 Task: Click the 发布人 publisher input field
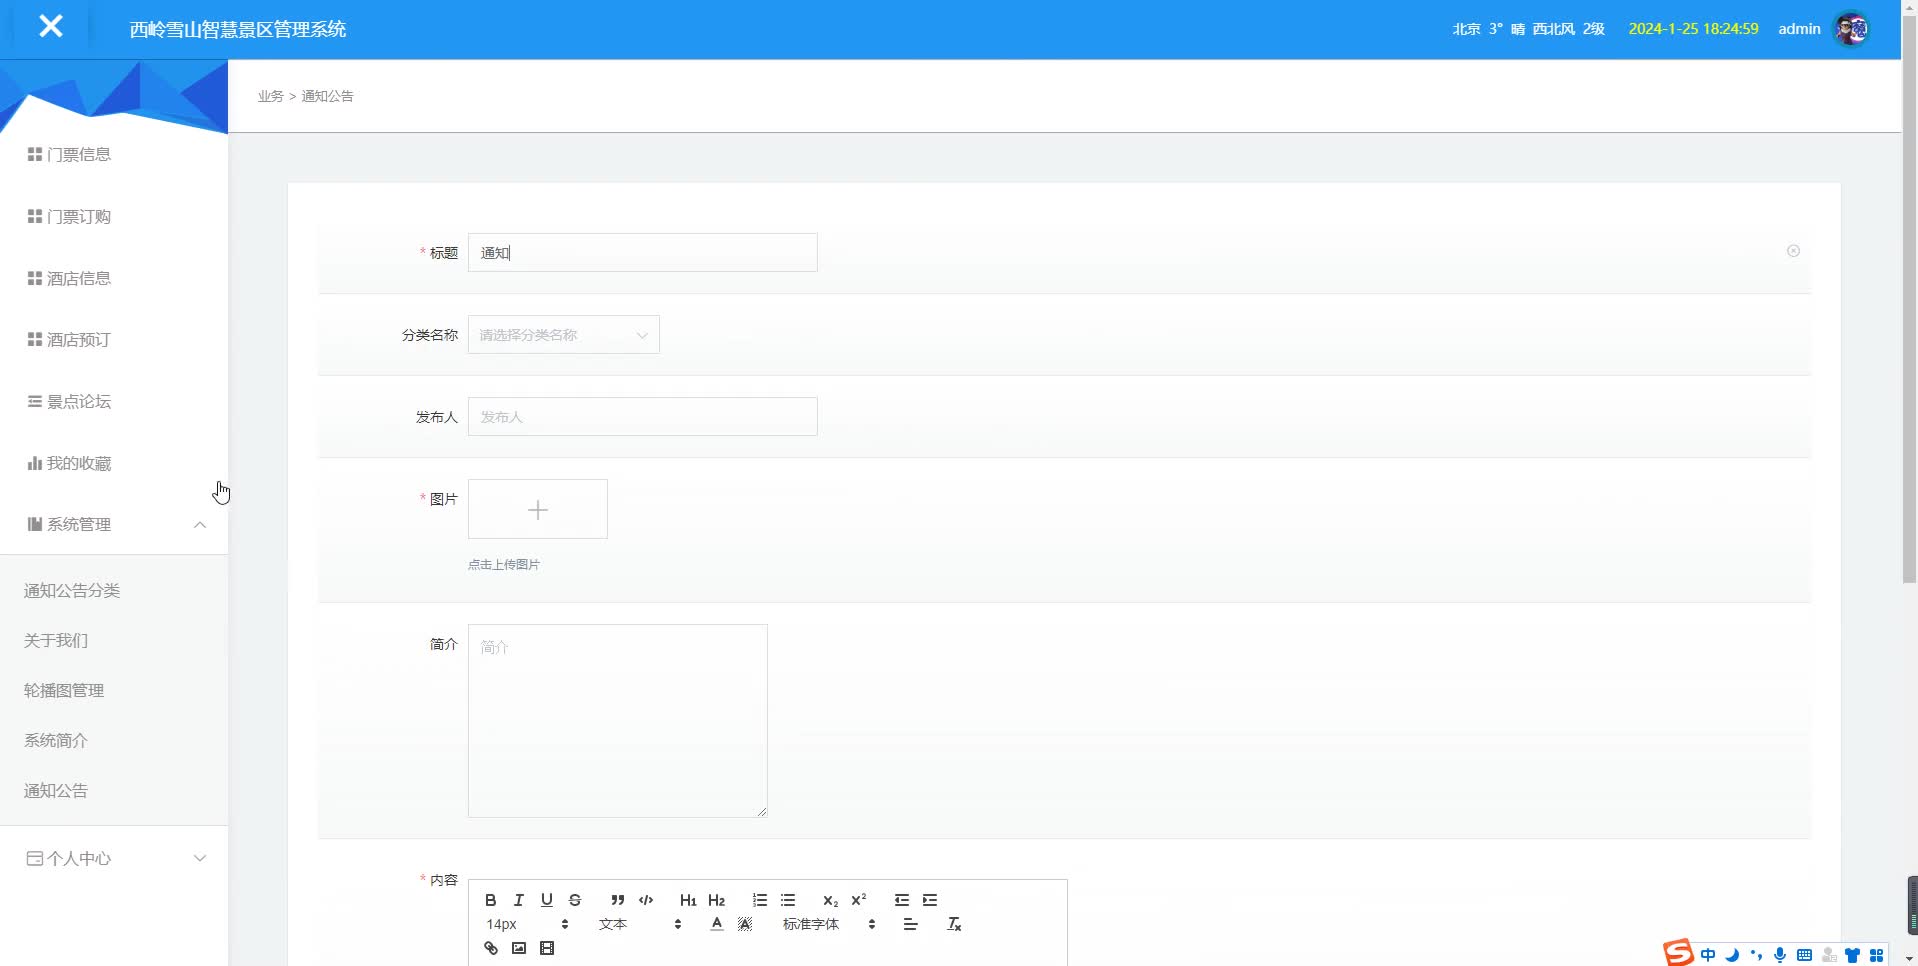[x=643, y=417]
